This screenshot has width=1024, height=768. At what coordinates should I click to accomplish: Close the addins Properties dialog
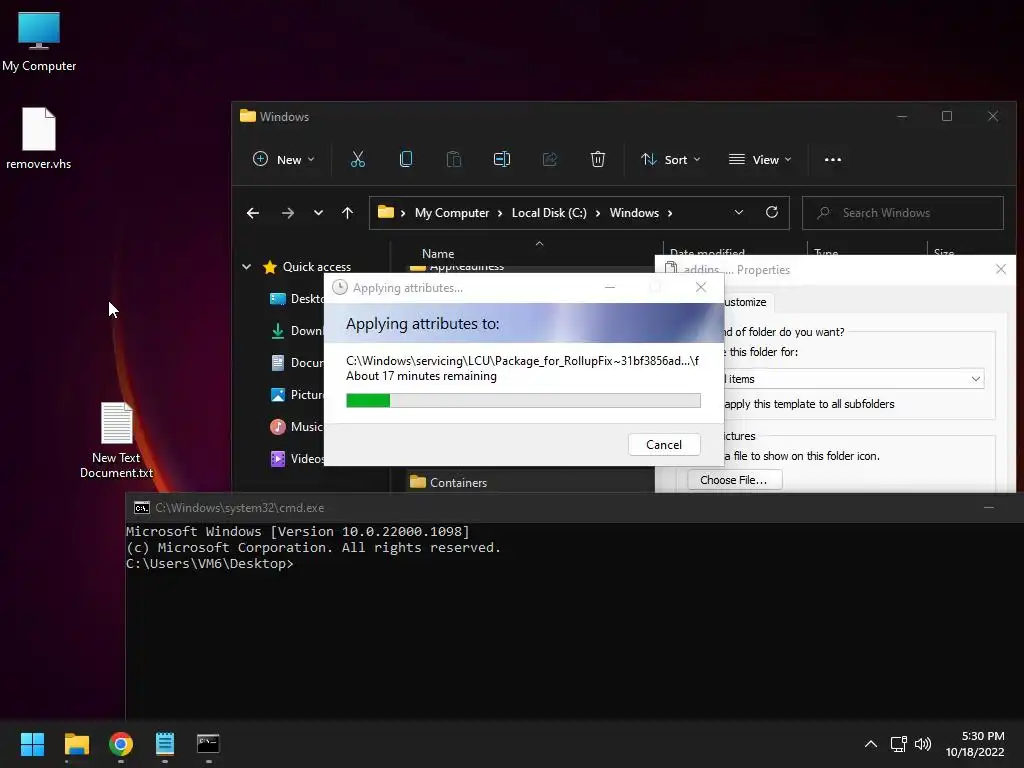pos(1000,269)
